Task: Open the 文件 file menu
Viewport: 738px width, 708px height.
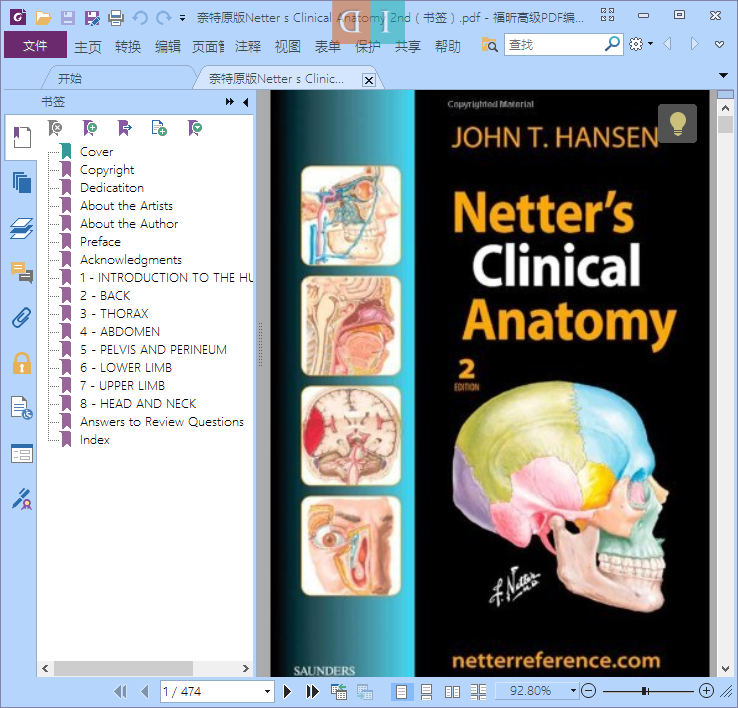Action: pyautogui.click(x=35, y=45)
